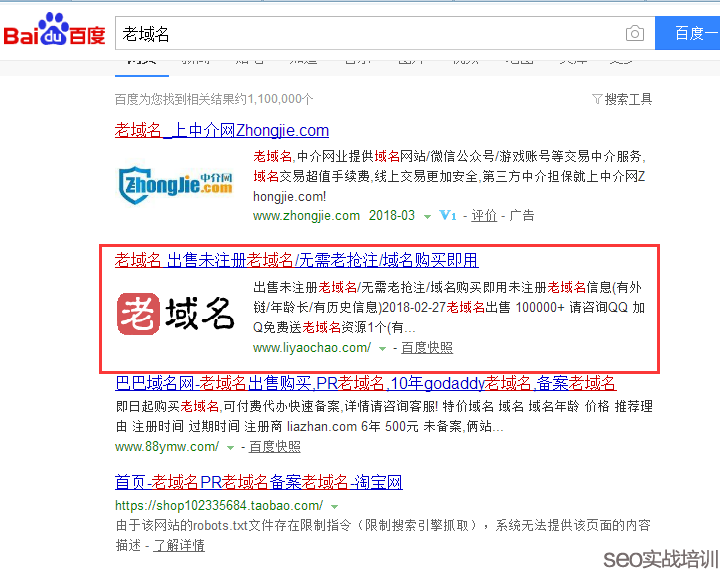Click the 了解详情 link for taobao result
This screenshot has width=720, height=573.
[x=179, y=546]
